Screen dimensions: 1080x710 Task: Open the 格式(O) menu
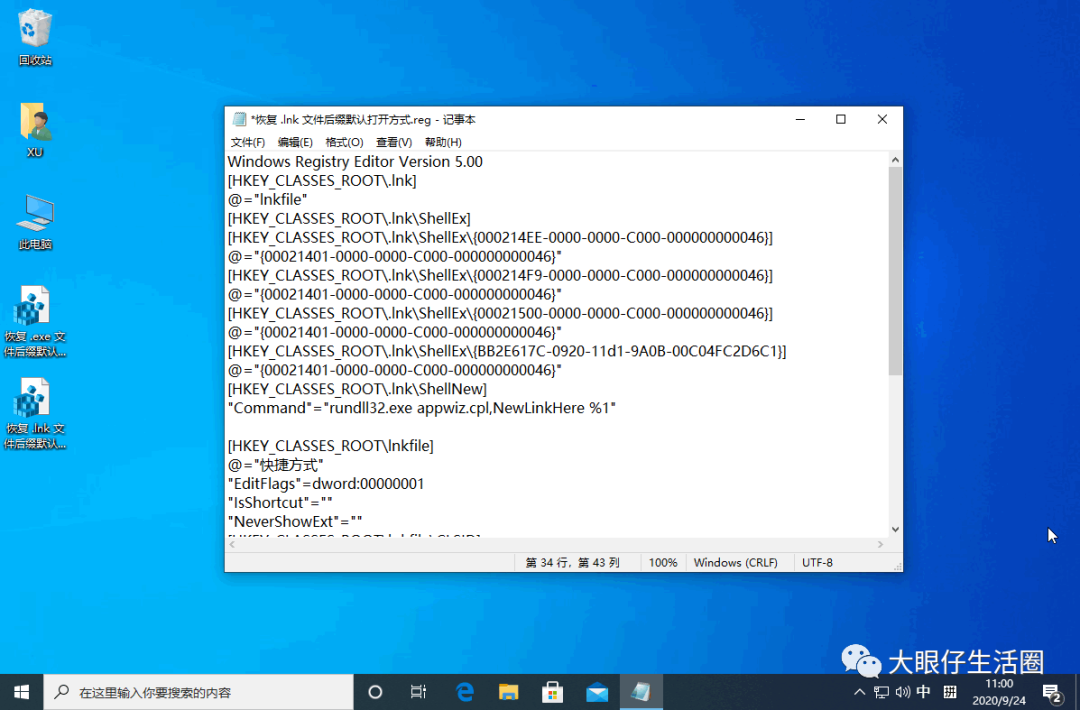click(344, 142)
